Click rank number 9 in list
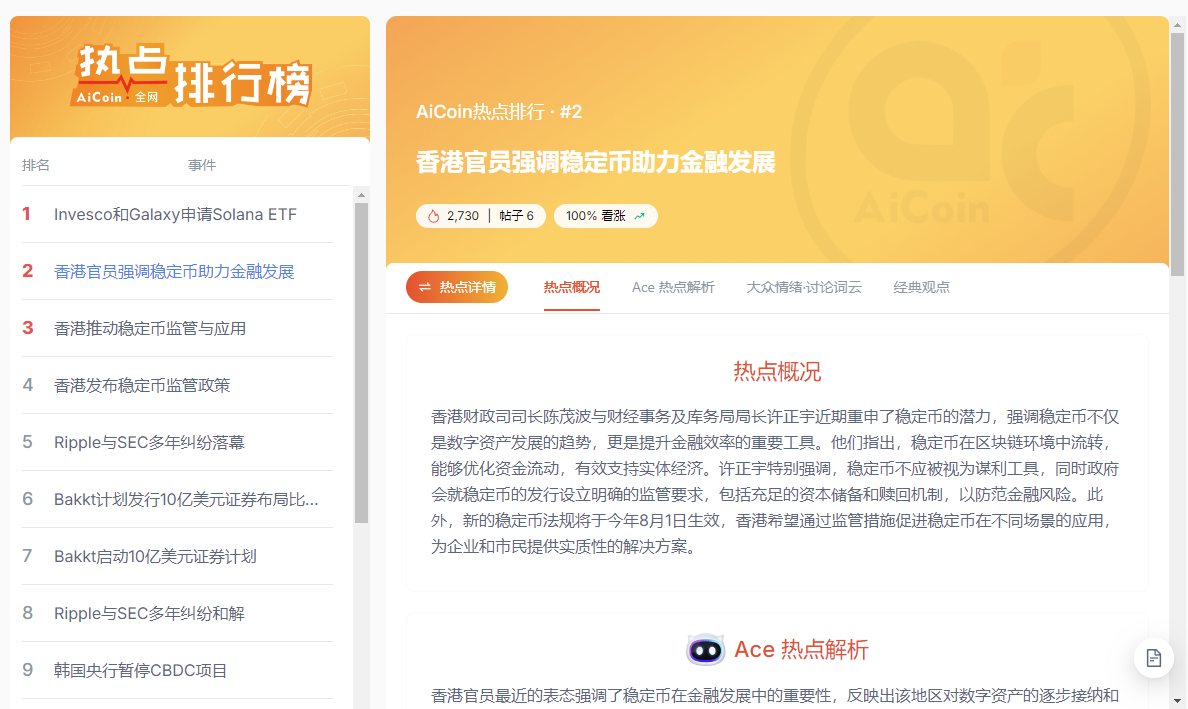1188x709 pixels. pyautogui.click(x=27, y=670)
